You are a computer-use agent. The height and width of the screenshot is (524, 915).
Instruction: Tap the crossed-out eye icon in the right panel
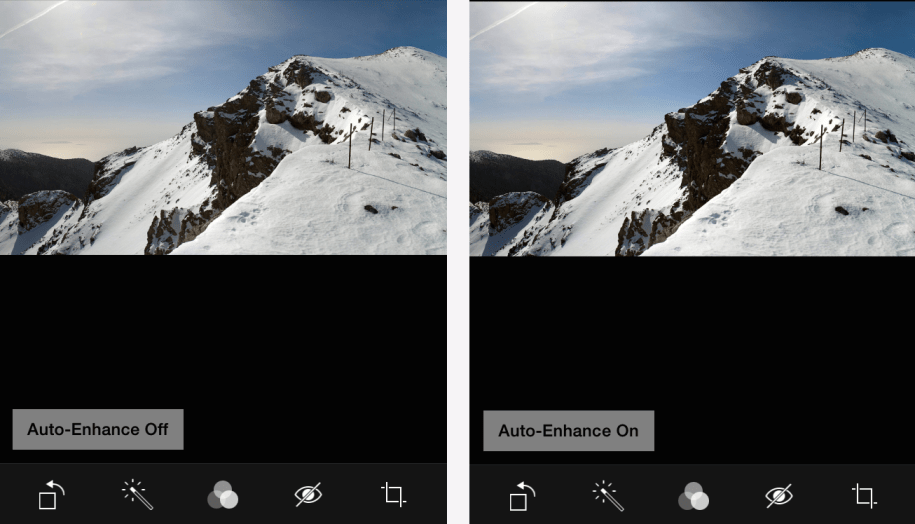pyautogui.click(x=779, y=494)
